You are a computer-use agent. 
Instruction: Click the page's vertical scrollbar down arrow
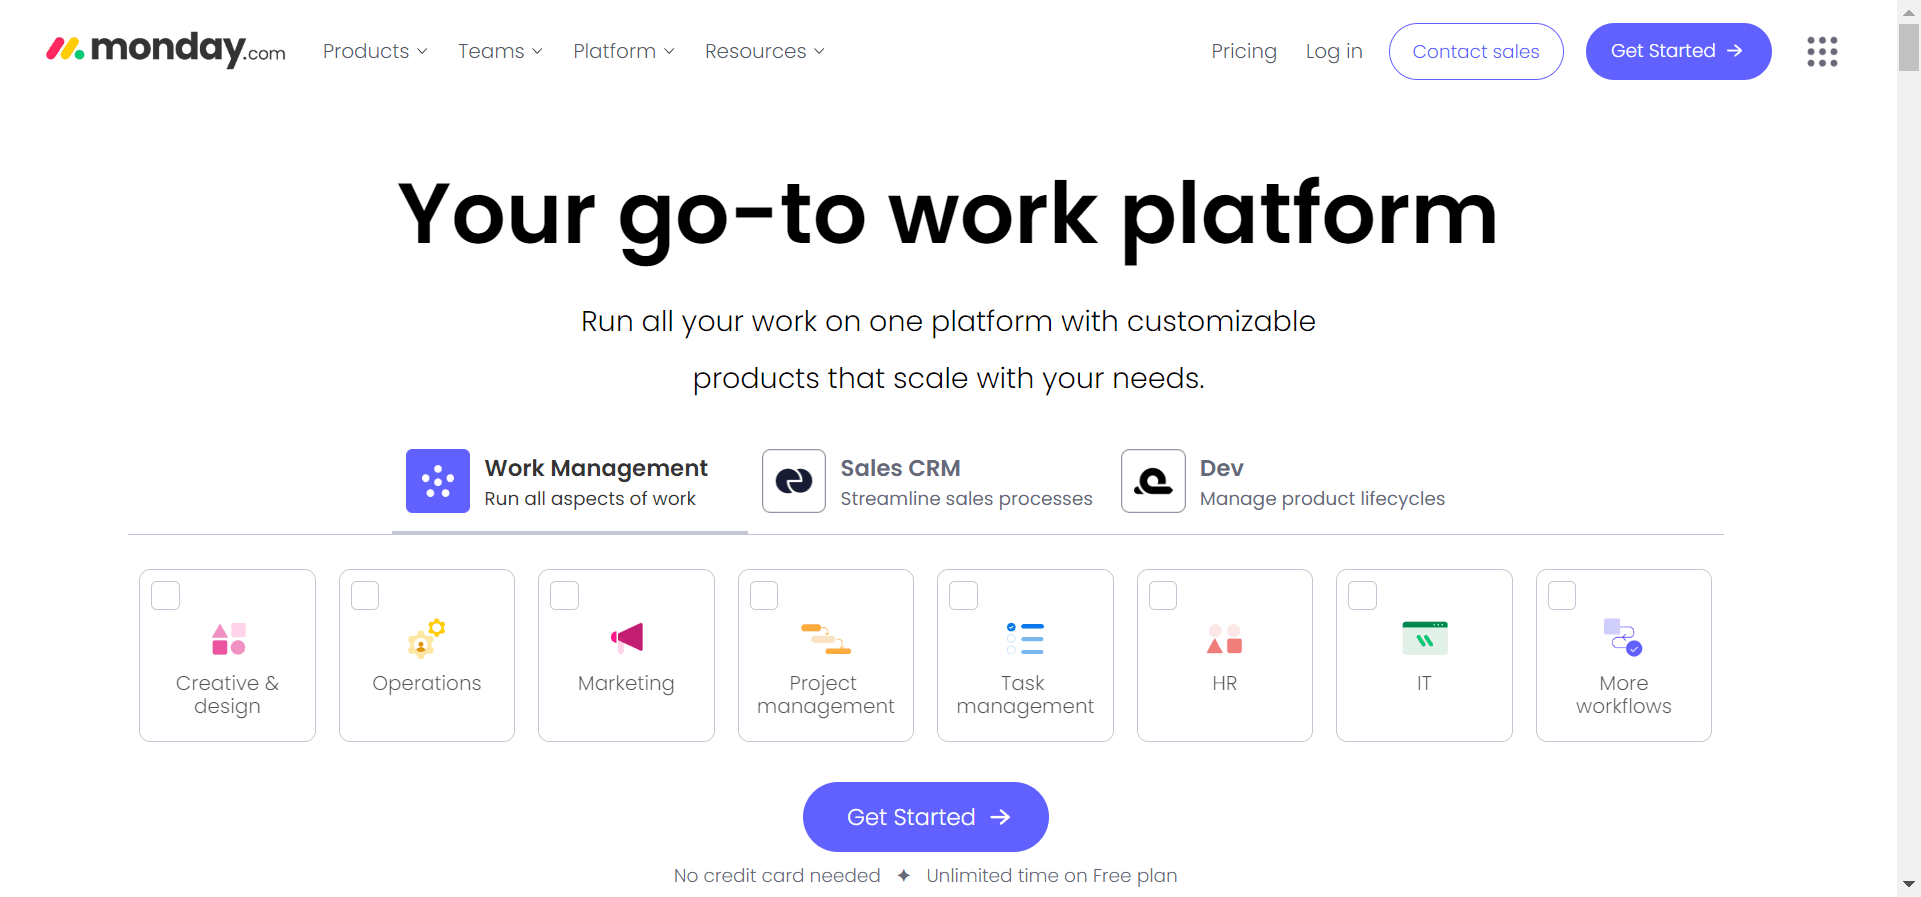pos(1908,884)
